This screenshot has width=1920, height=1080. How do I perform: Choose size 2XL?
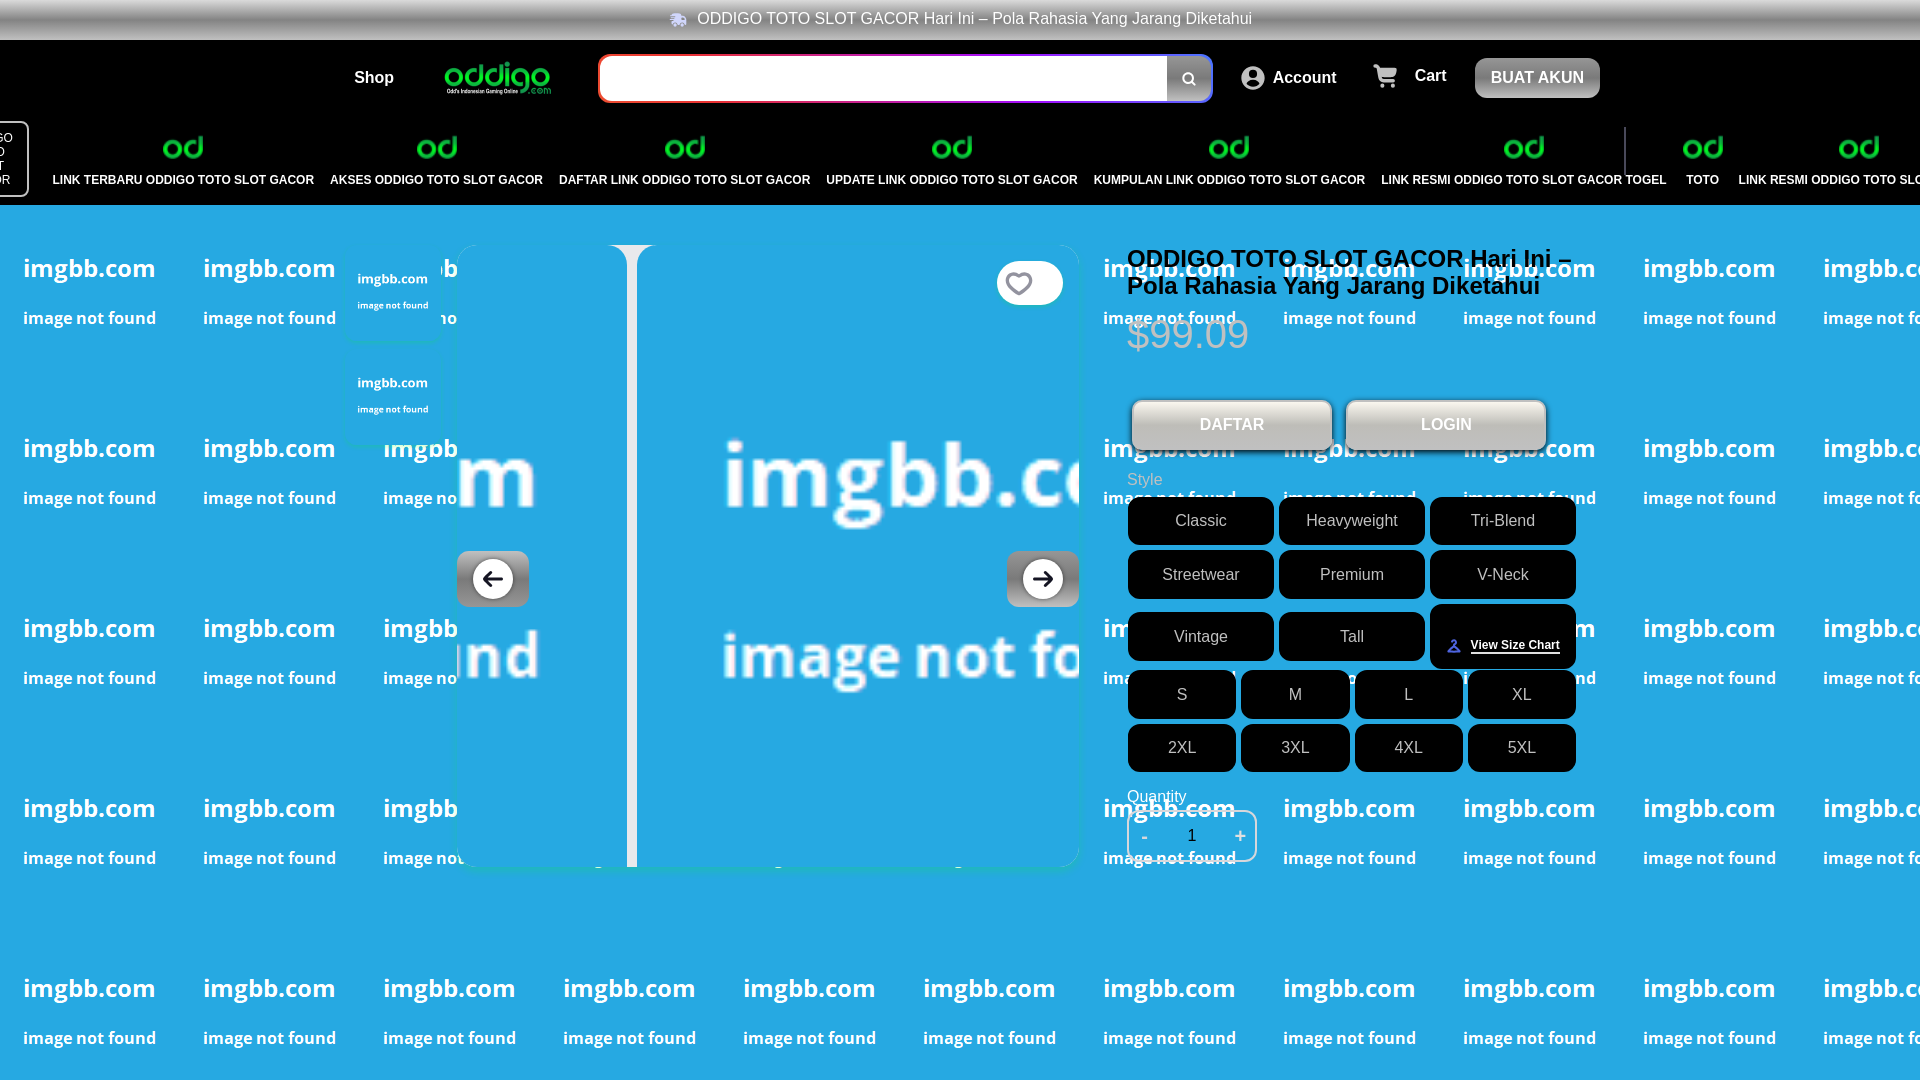click(x=1181, y=748)
